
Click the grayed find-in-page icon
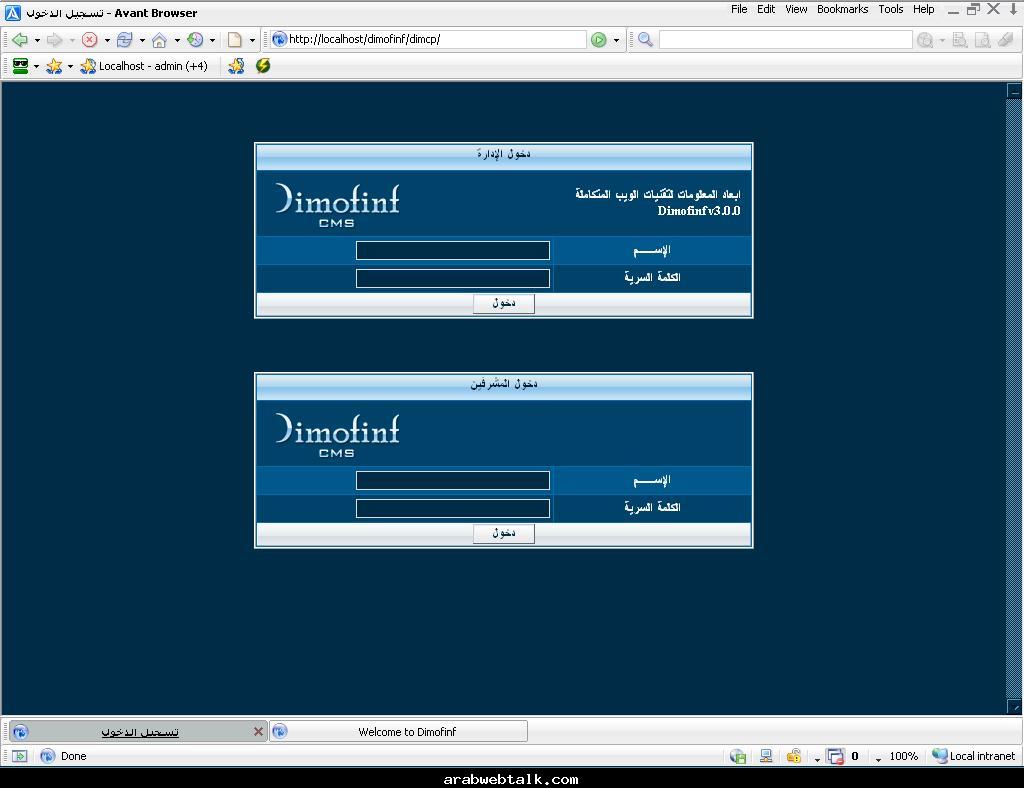(959, 40)
